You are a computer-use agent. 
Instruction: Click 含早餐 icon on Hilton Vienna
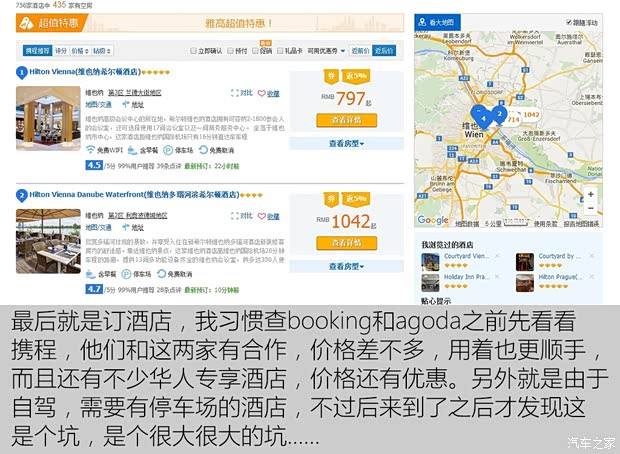tap(132, 150)
